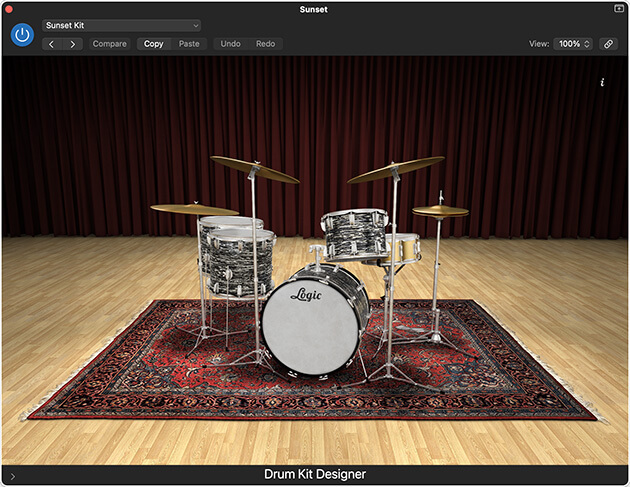
Task: Open the View 100% size dropdown
Action: [573, 44]
